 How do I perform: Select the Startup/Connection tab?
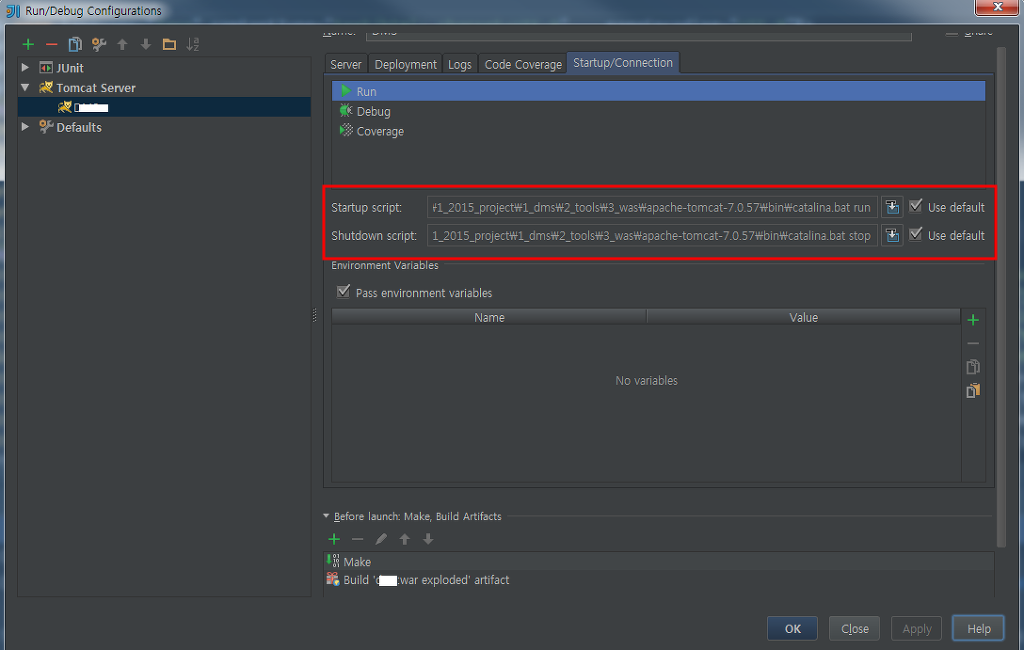623,63
